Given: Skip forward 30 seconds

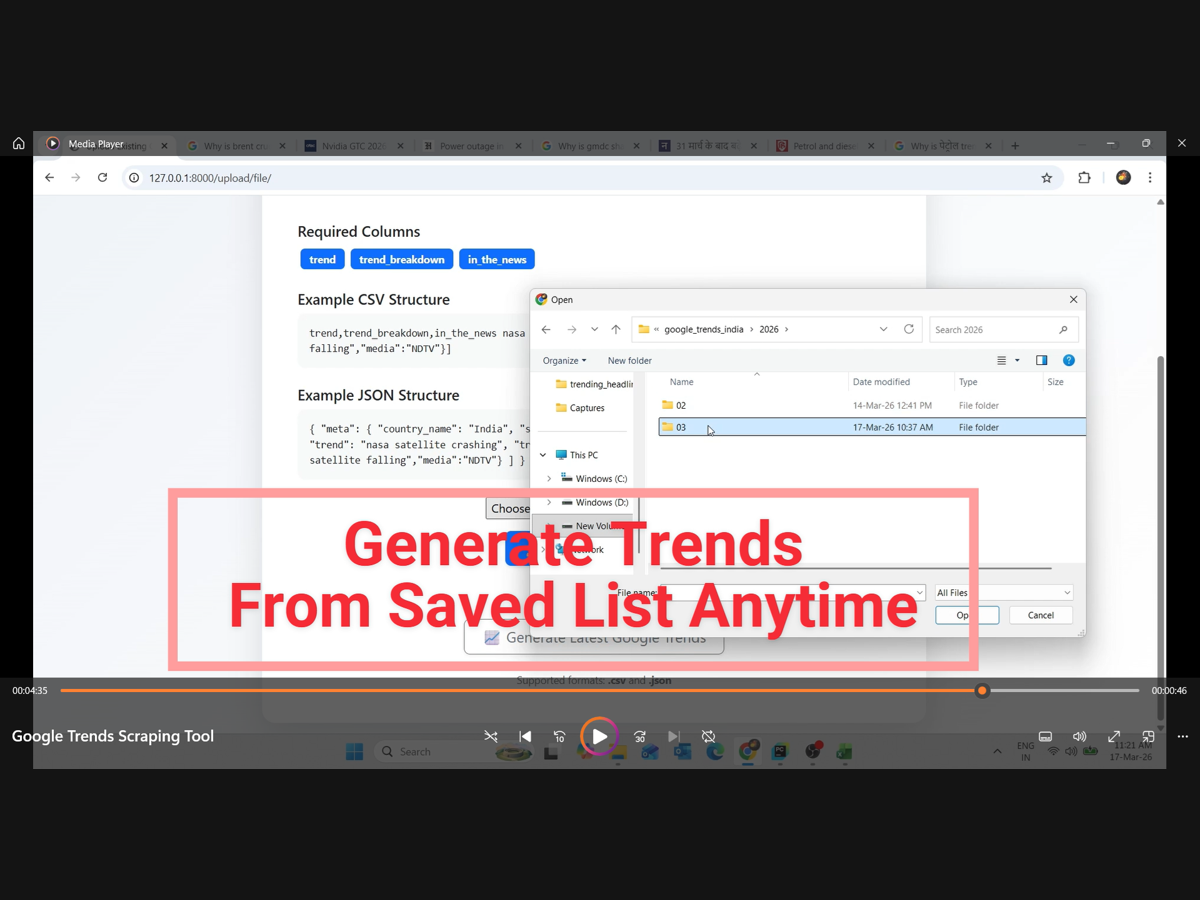Looking at the screenshot, I should (640, 737).
